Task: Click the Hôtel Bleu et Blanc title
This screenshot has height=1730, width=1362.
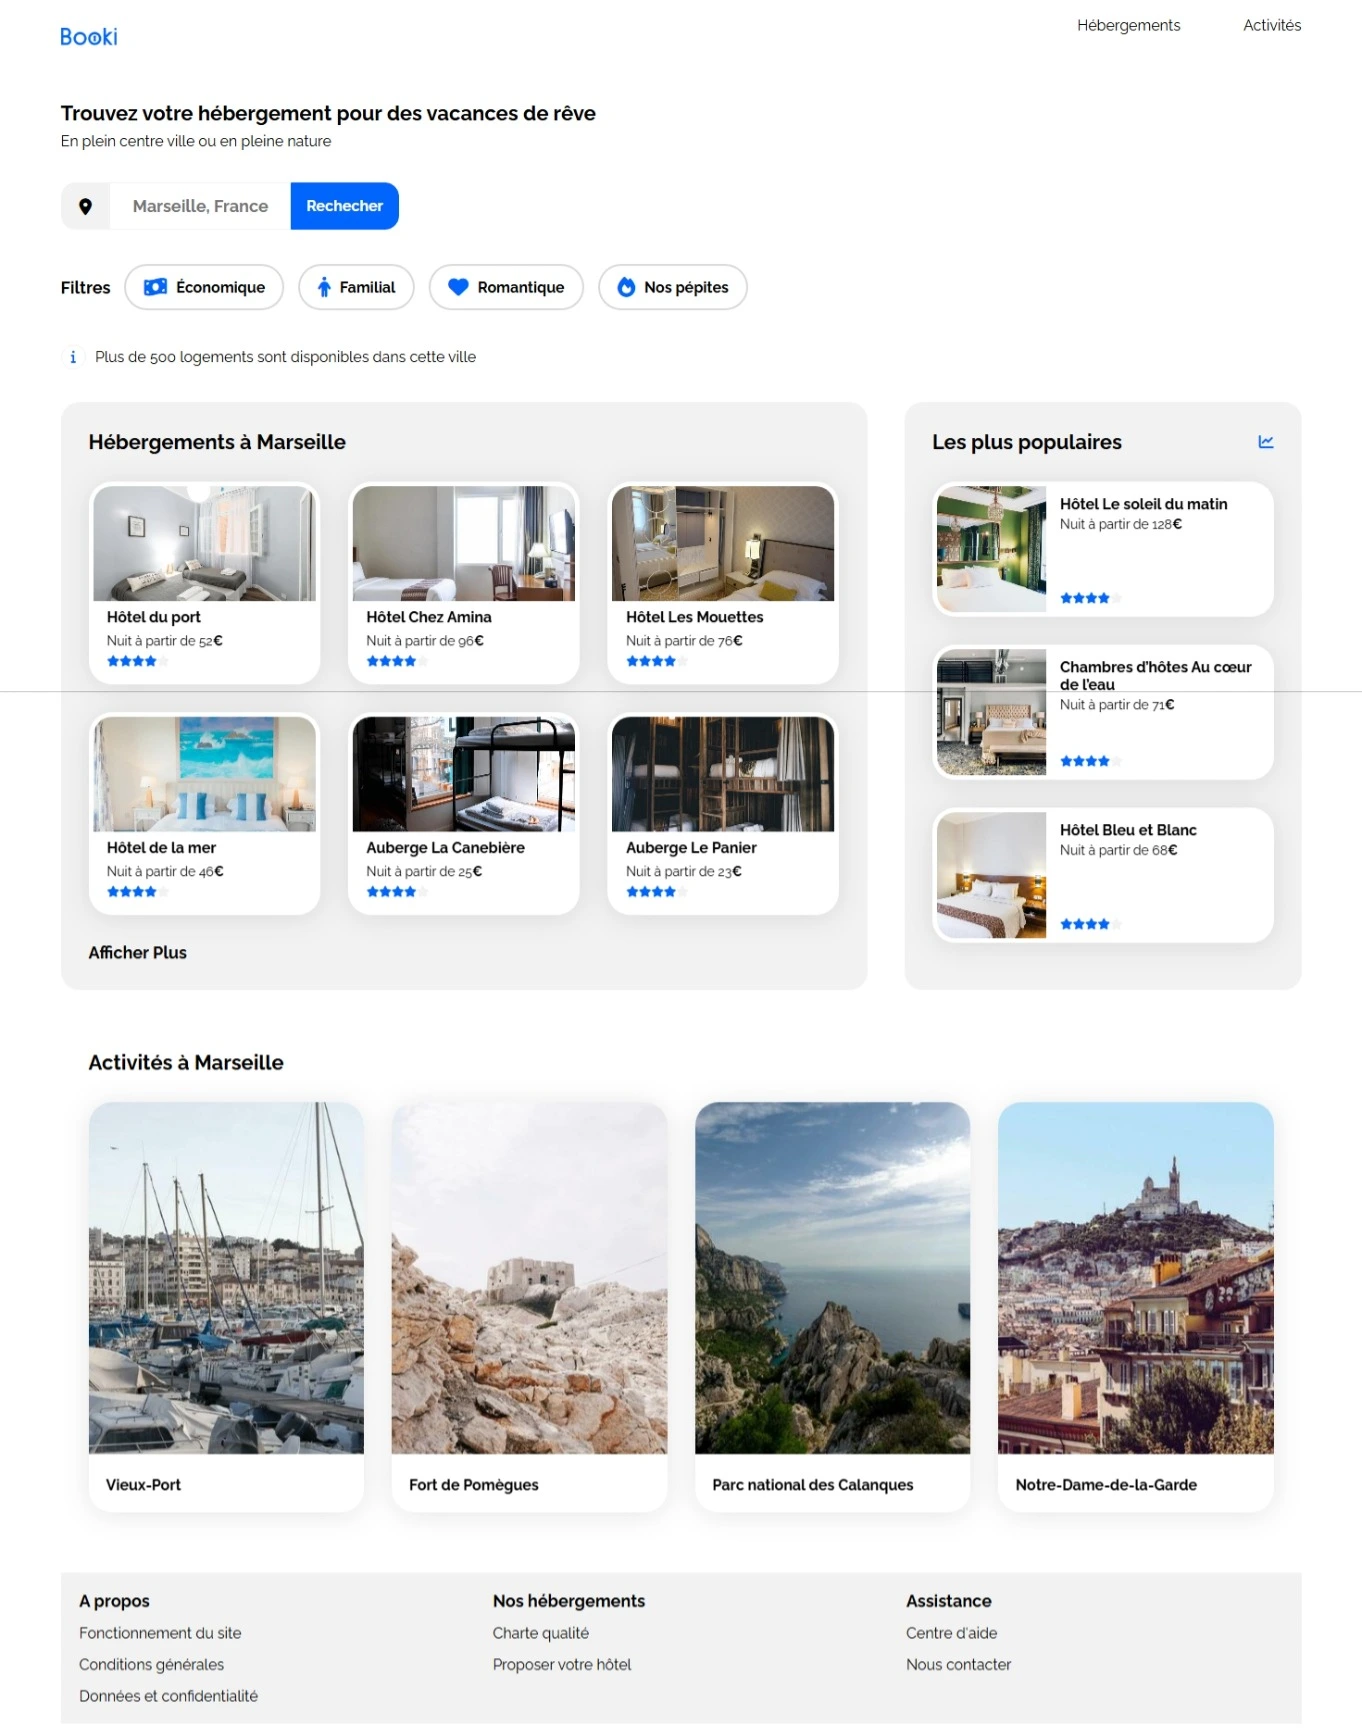Action: click(1128, 830)
